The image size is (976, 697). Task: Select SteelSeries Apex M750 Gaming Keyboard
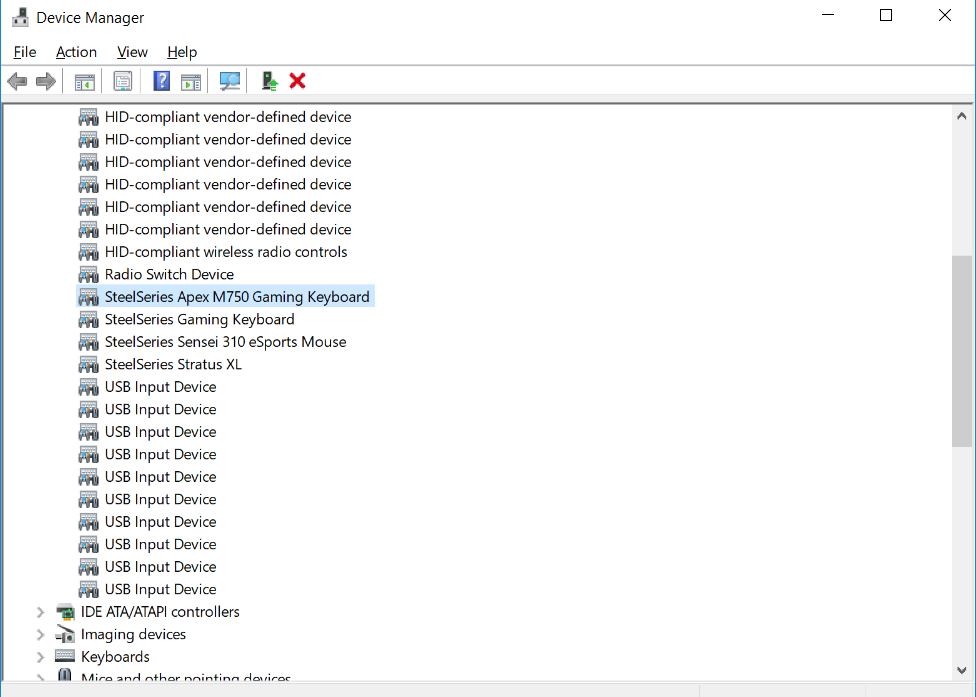coord(237,297)
